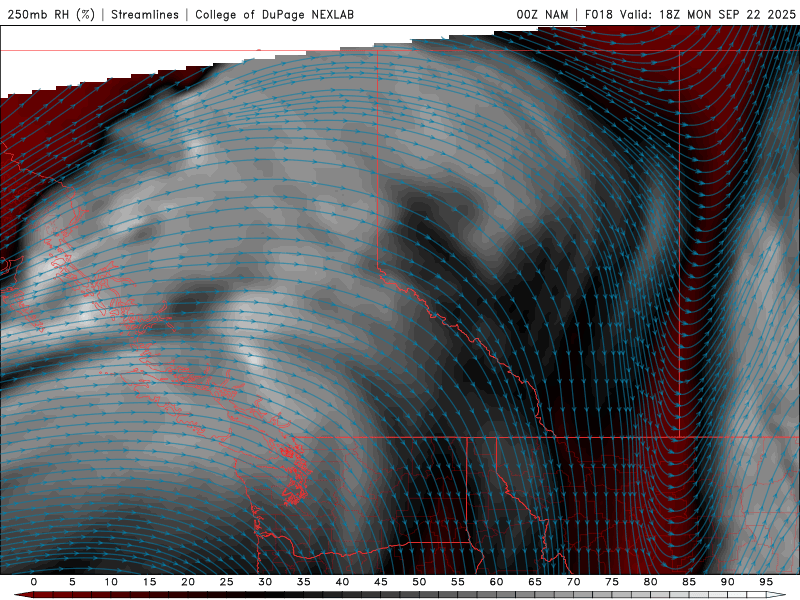Click the colorbar label "45"
800x600 pixels.
point(381,582)
